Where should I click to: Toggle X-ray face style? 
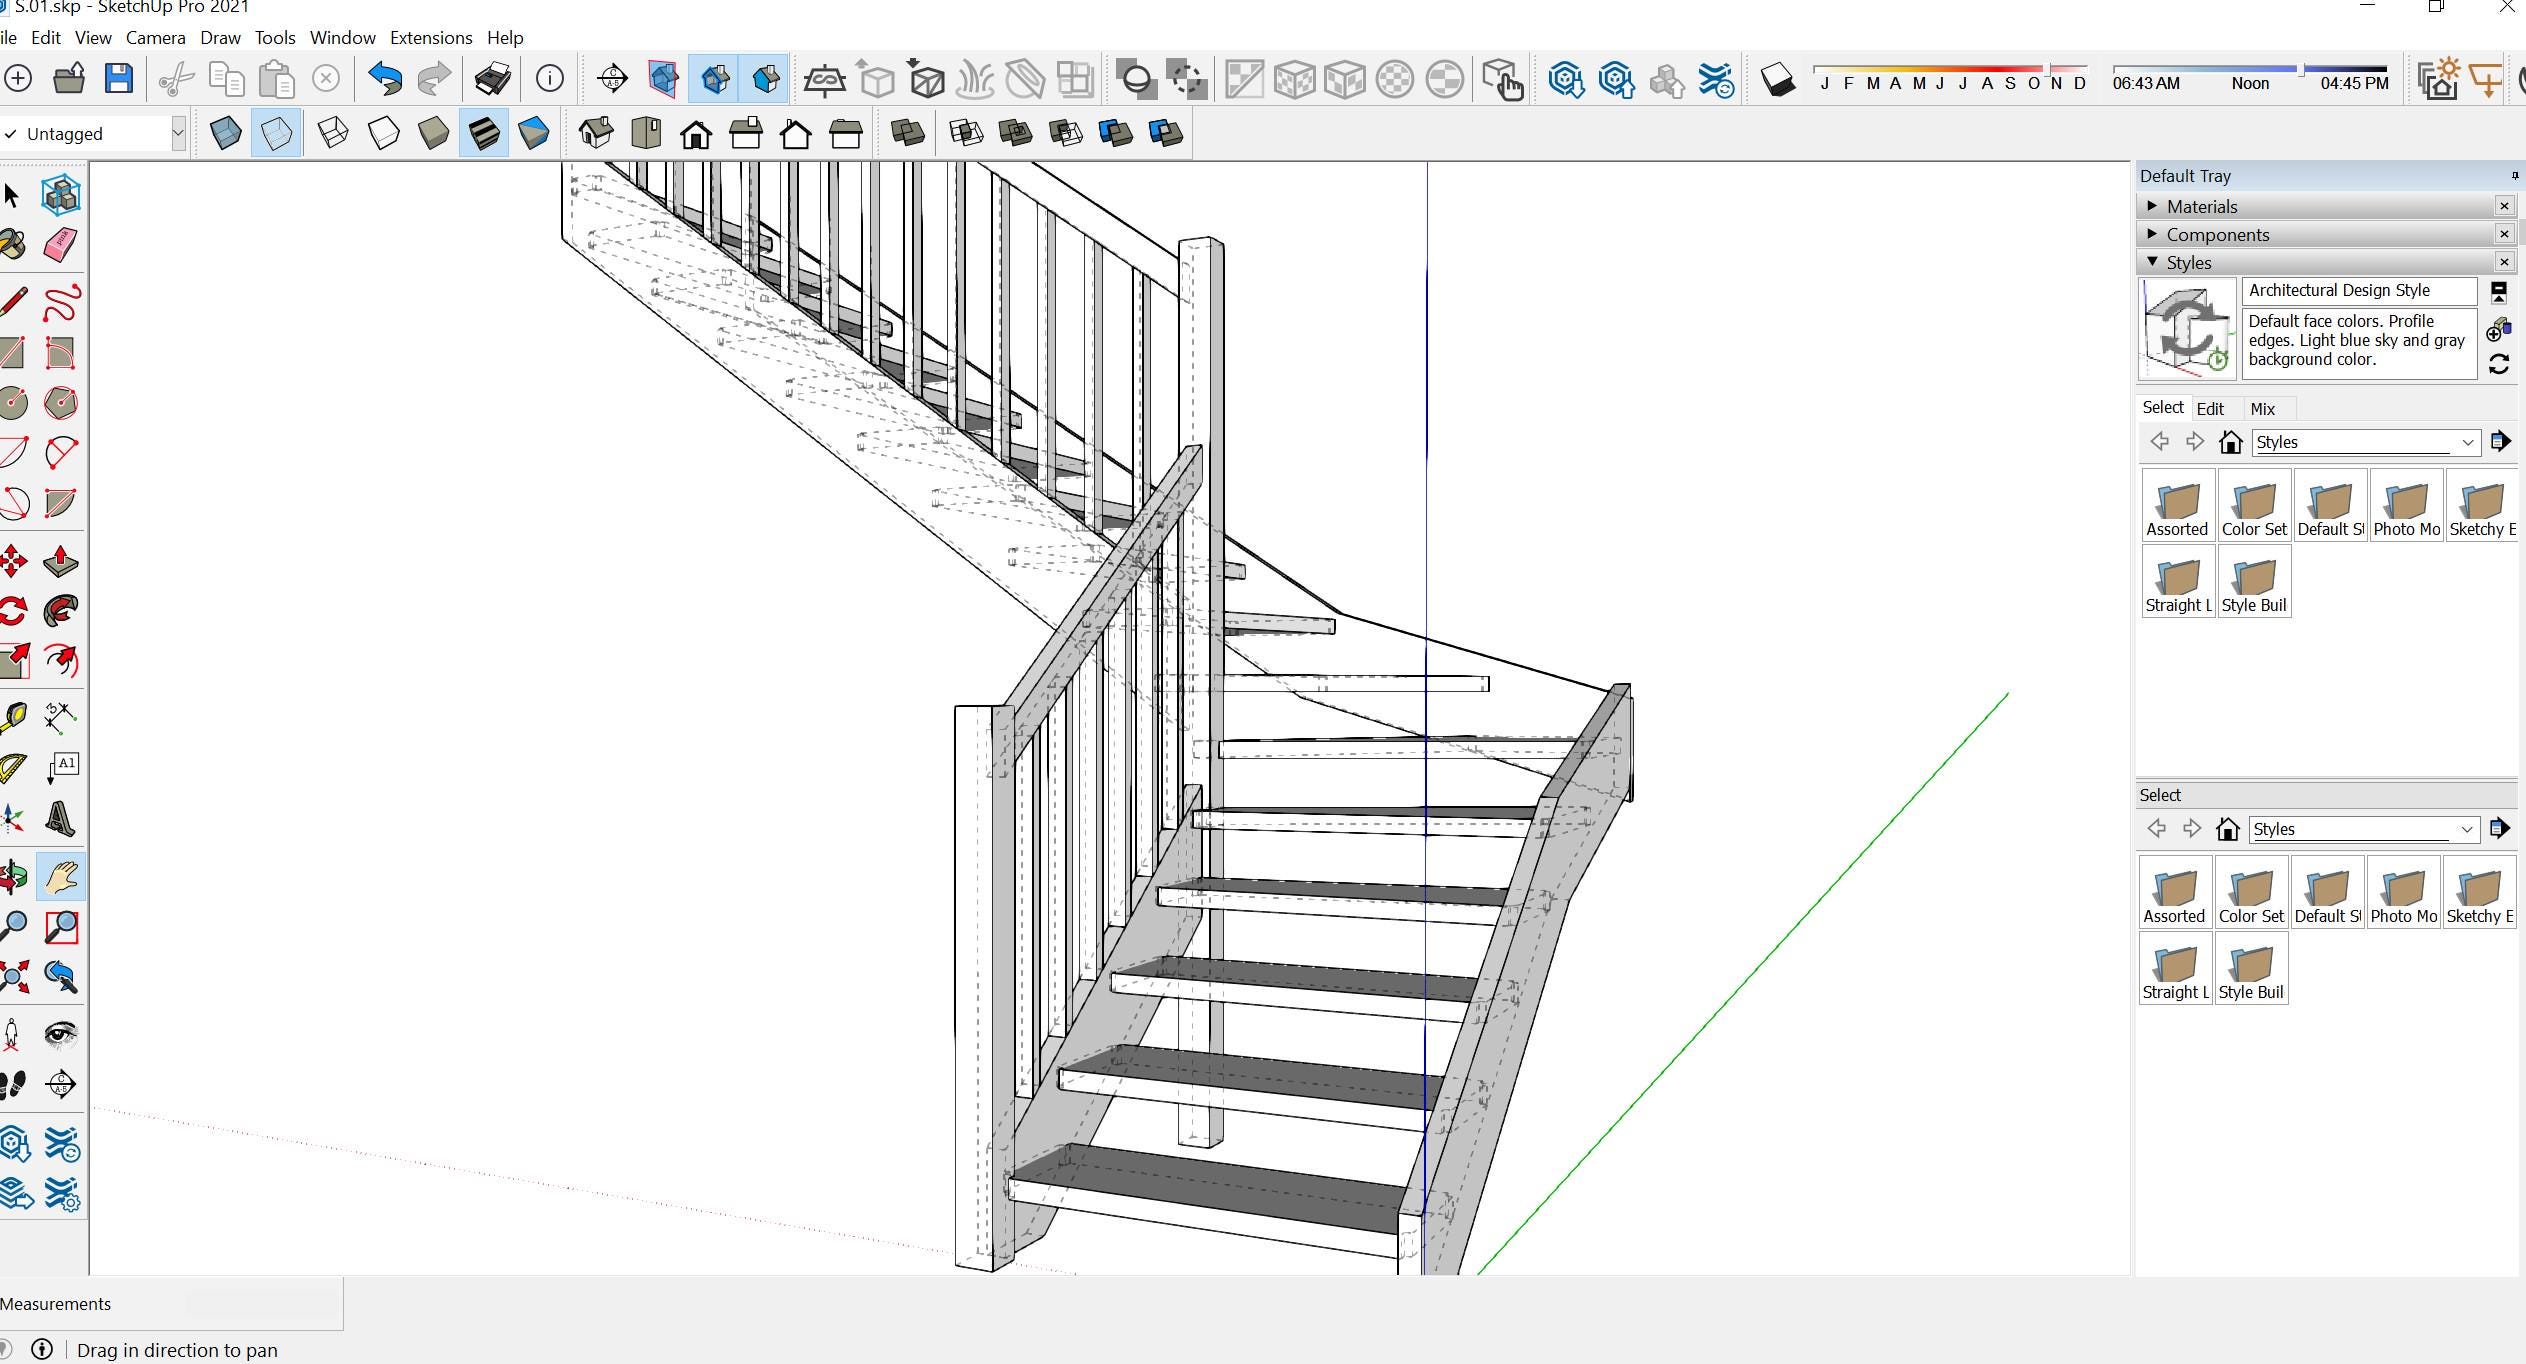click(x=226, y=133)
